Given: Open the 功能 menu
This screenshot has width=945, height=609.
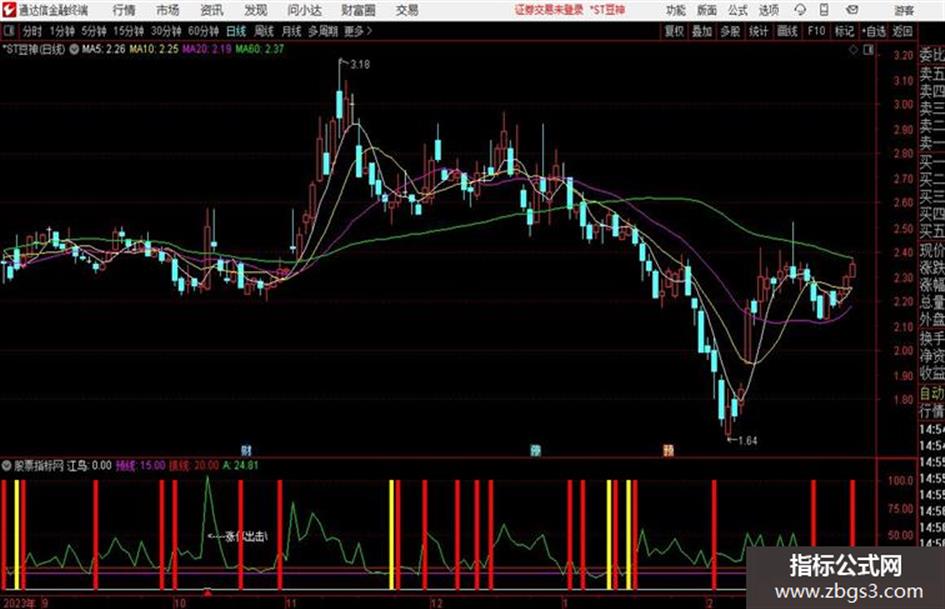Looking at the screenshot, I should 676,10.
